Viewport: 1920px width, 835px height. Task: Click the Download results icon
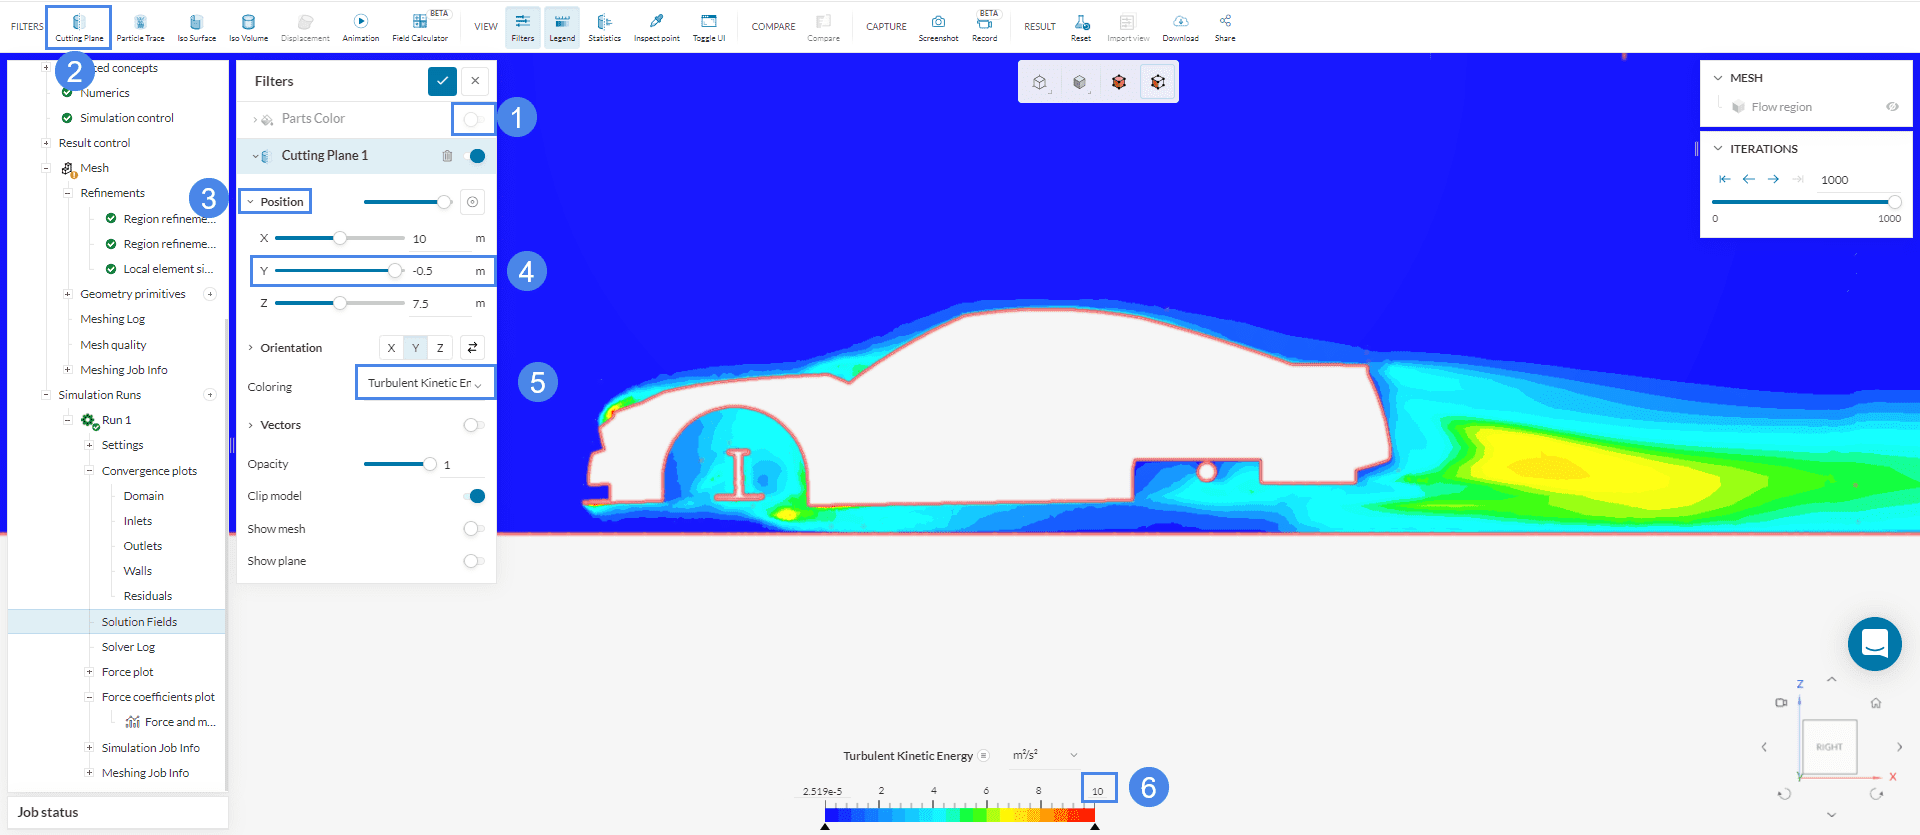tap(1180, 26)
